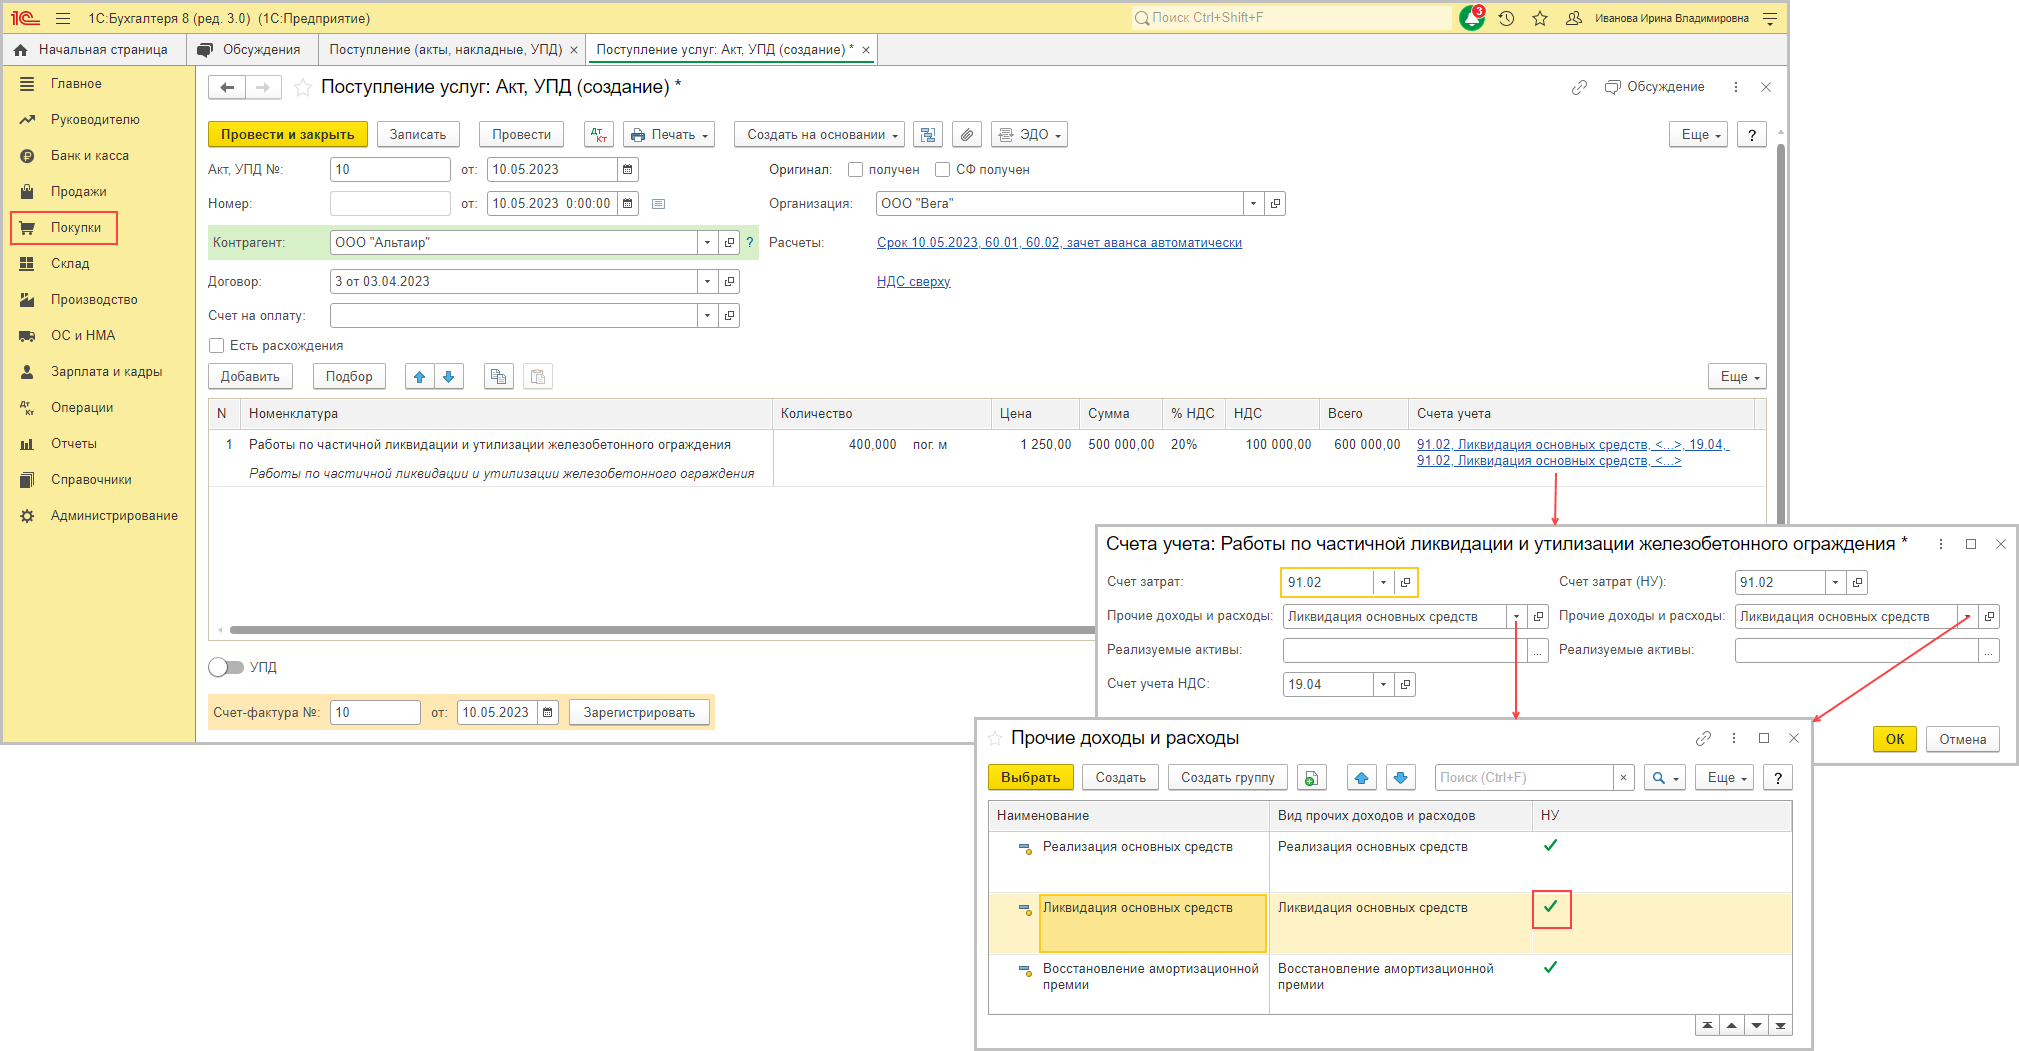Open history clock icon
The width and height of the screenshot is (2019, 1051).
(x=1506, y=18)
